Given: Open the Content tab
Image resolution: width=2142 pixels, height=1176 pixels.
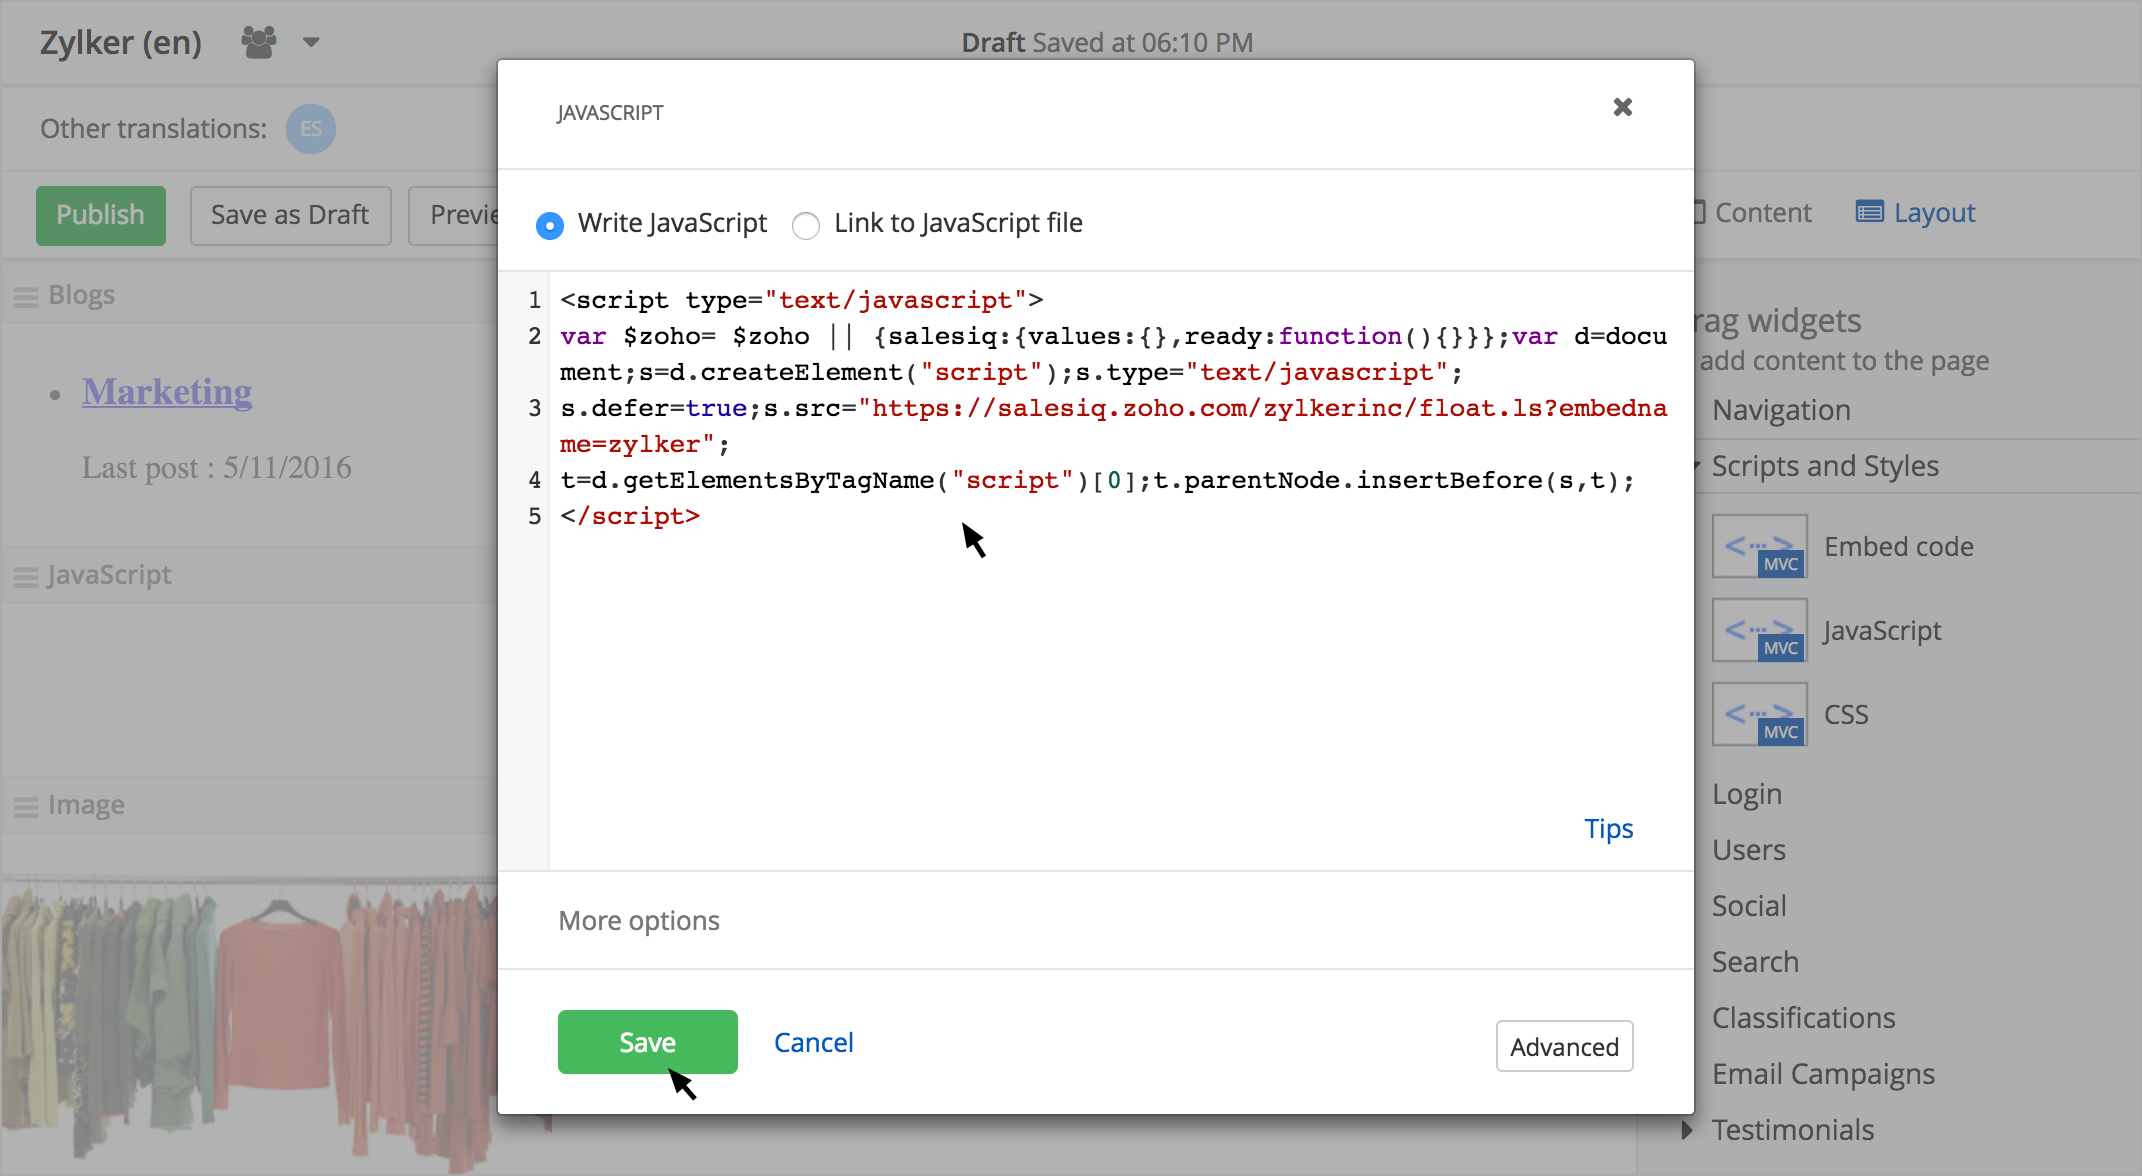Looking at the screenshot, I should 1761,212.
